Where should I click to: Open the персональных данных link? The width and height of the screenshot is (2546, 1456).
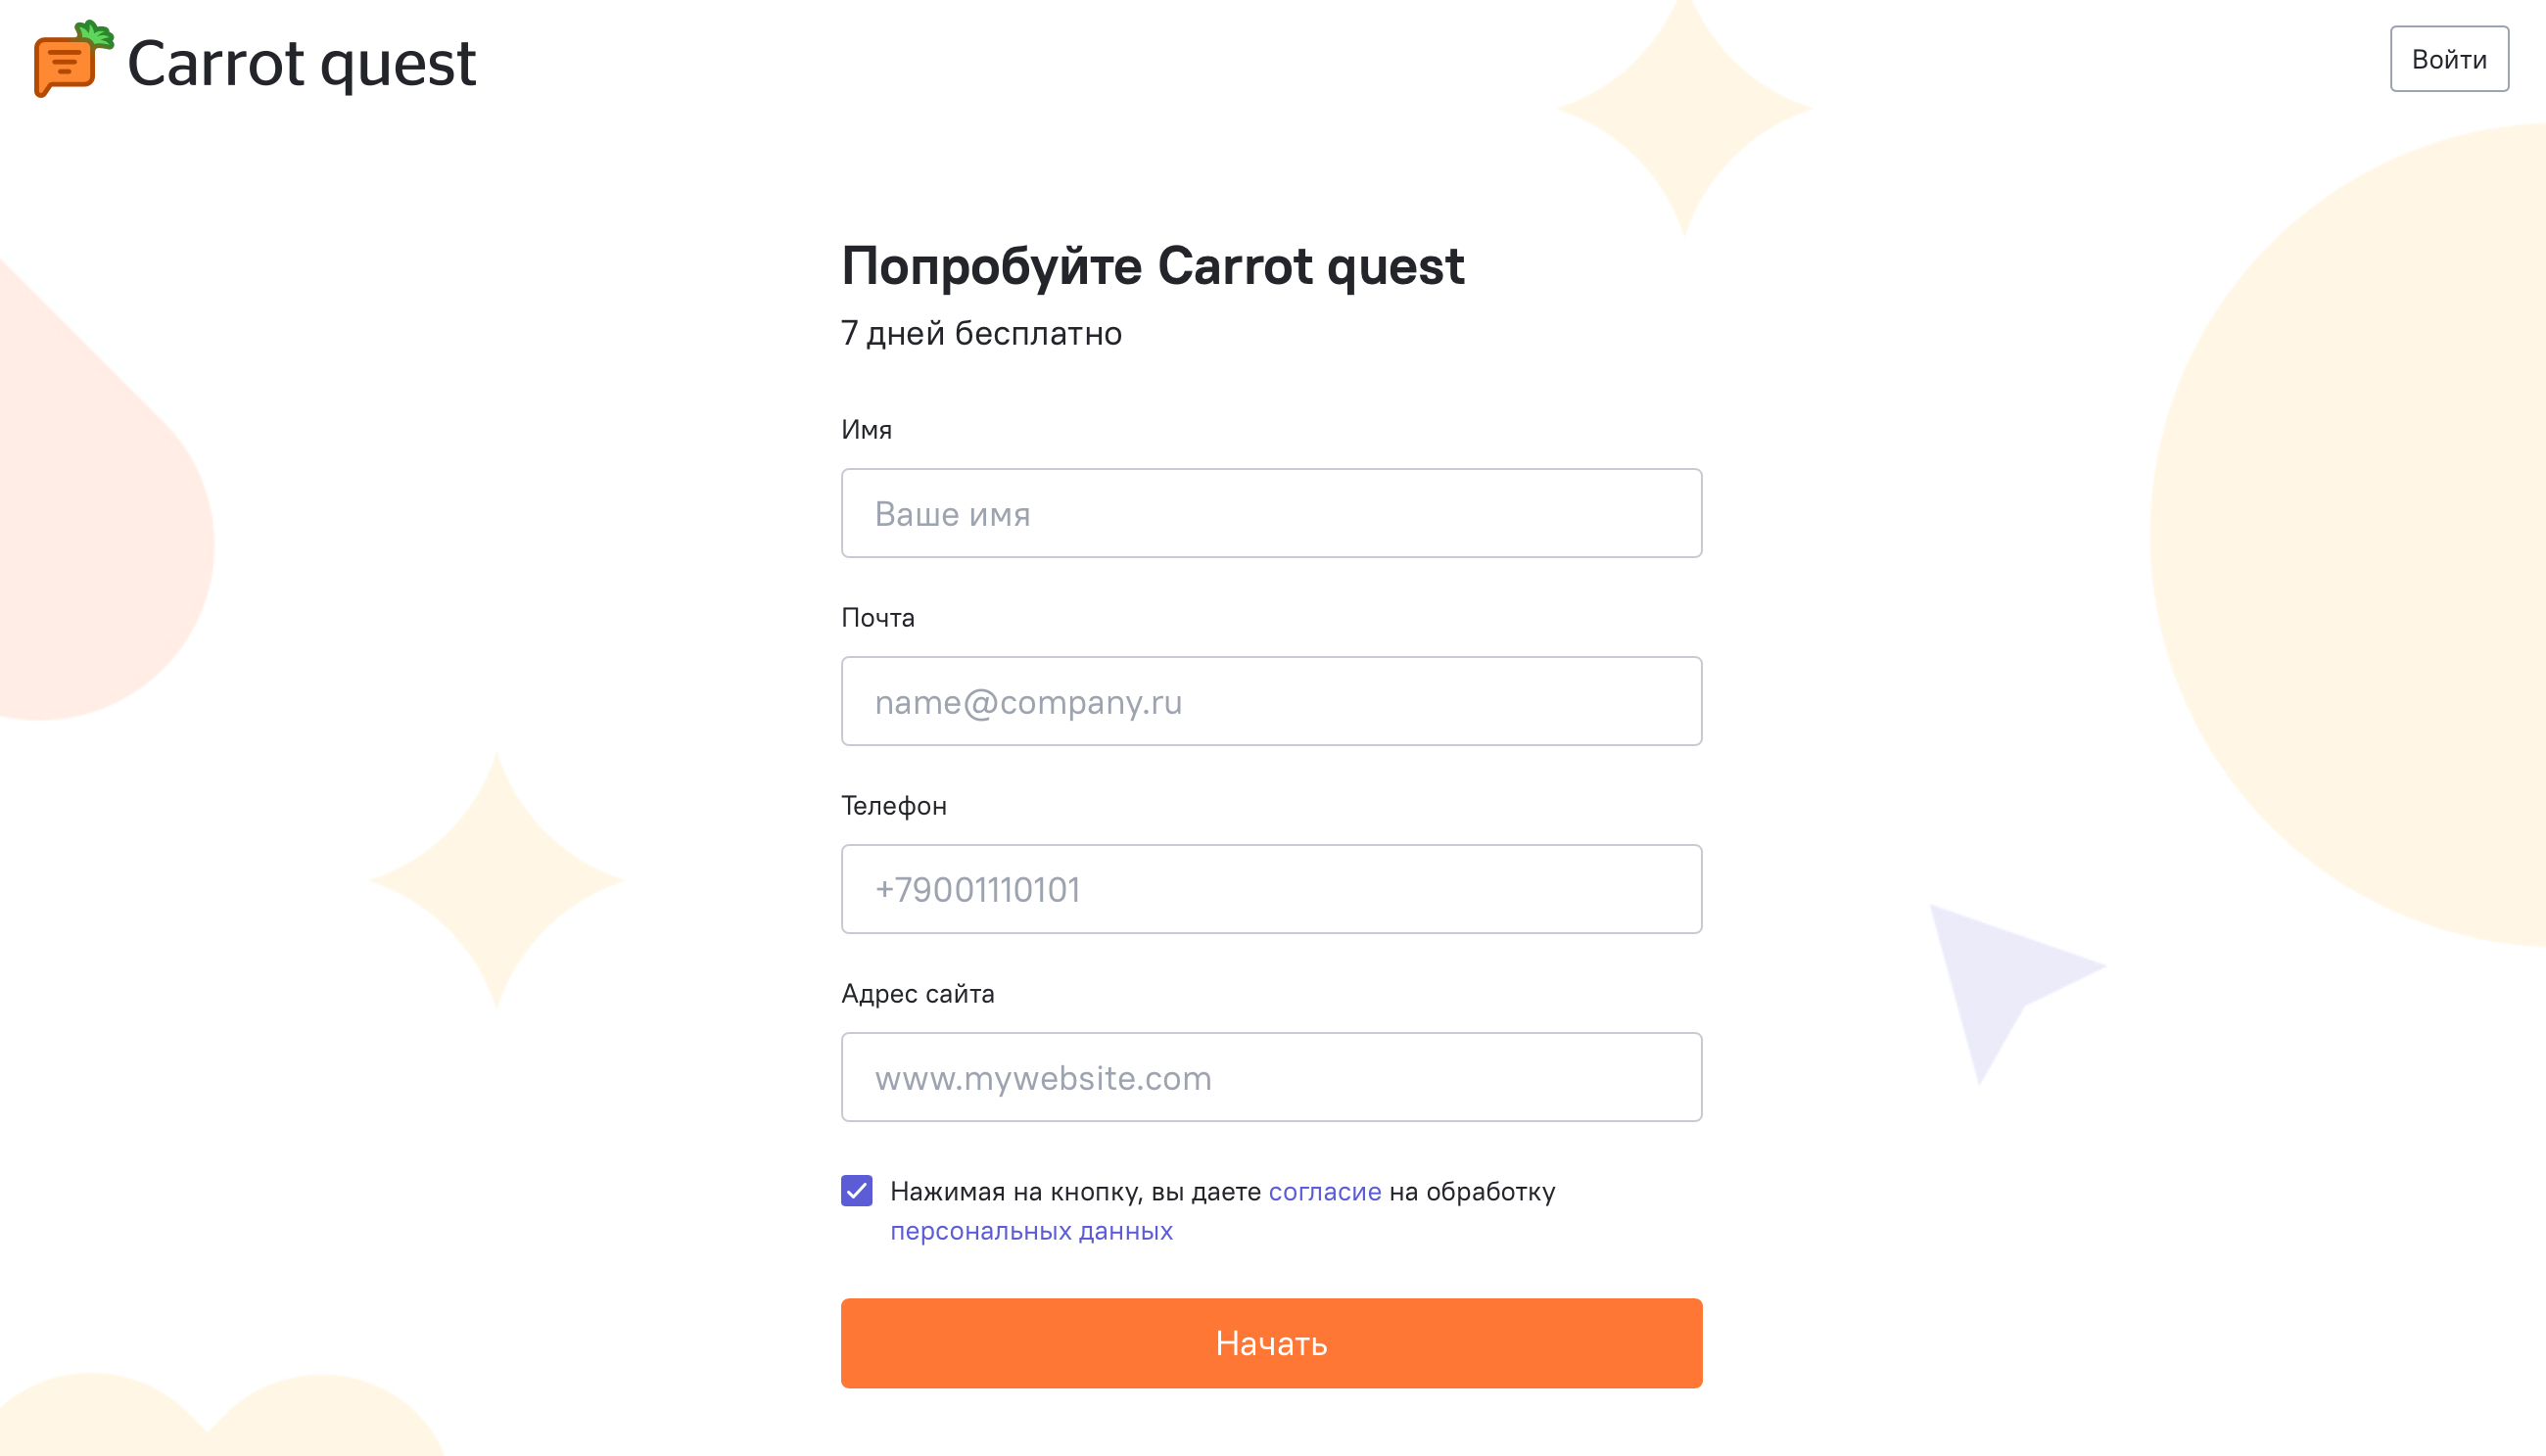point(1030,1231)
